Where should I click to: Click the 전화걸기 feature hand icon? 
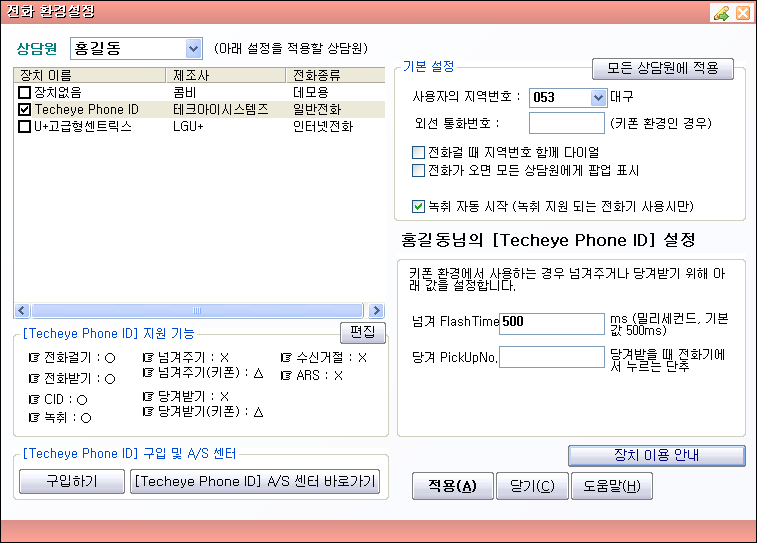[x=34, y=358]
